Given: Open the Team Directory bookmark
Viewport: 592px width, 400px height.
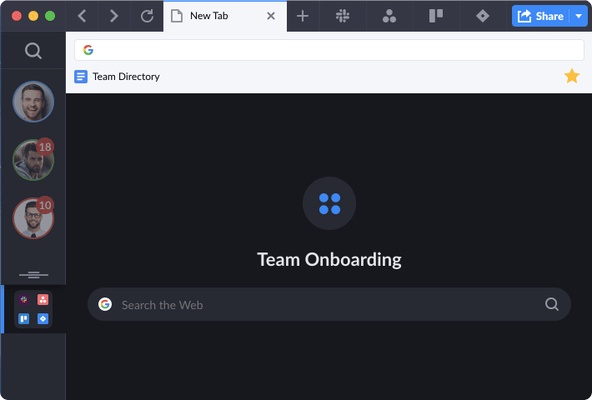Looking at the screenshot, I should click(117, 77).
